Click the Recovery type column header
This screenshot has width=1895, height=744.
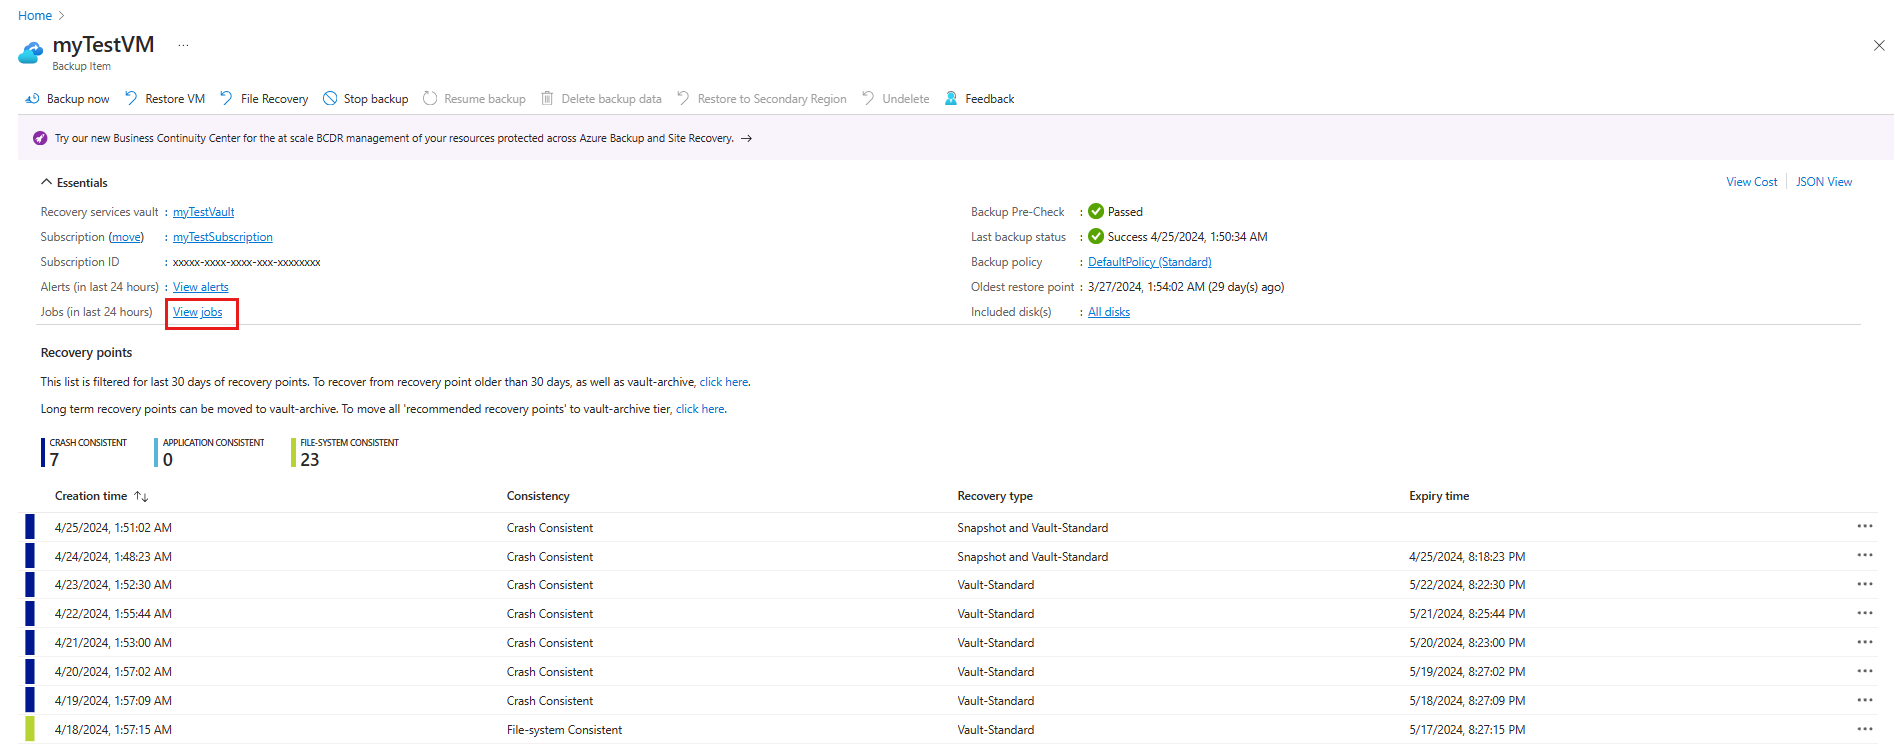995,496
